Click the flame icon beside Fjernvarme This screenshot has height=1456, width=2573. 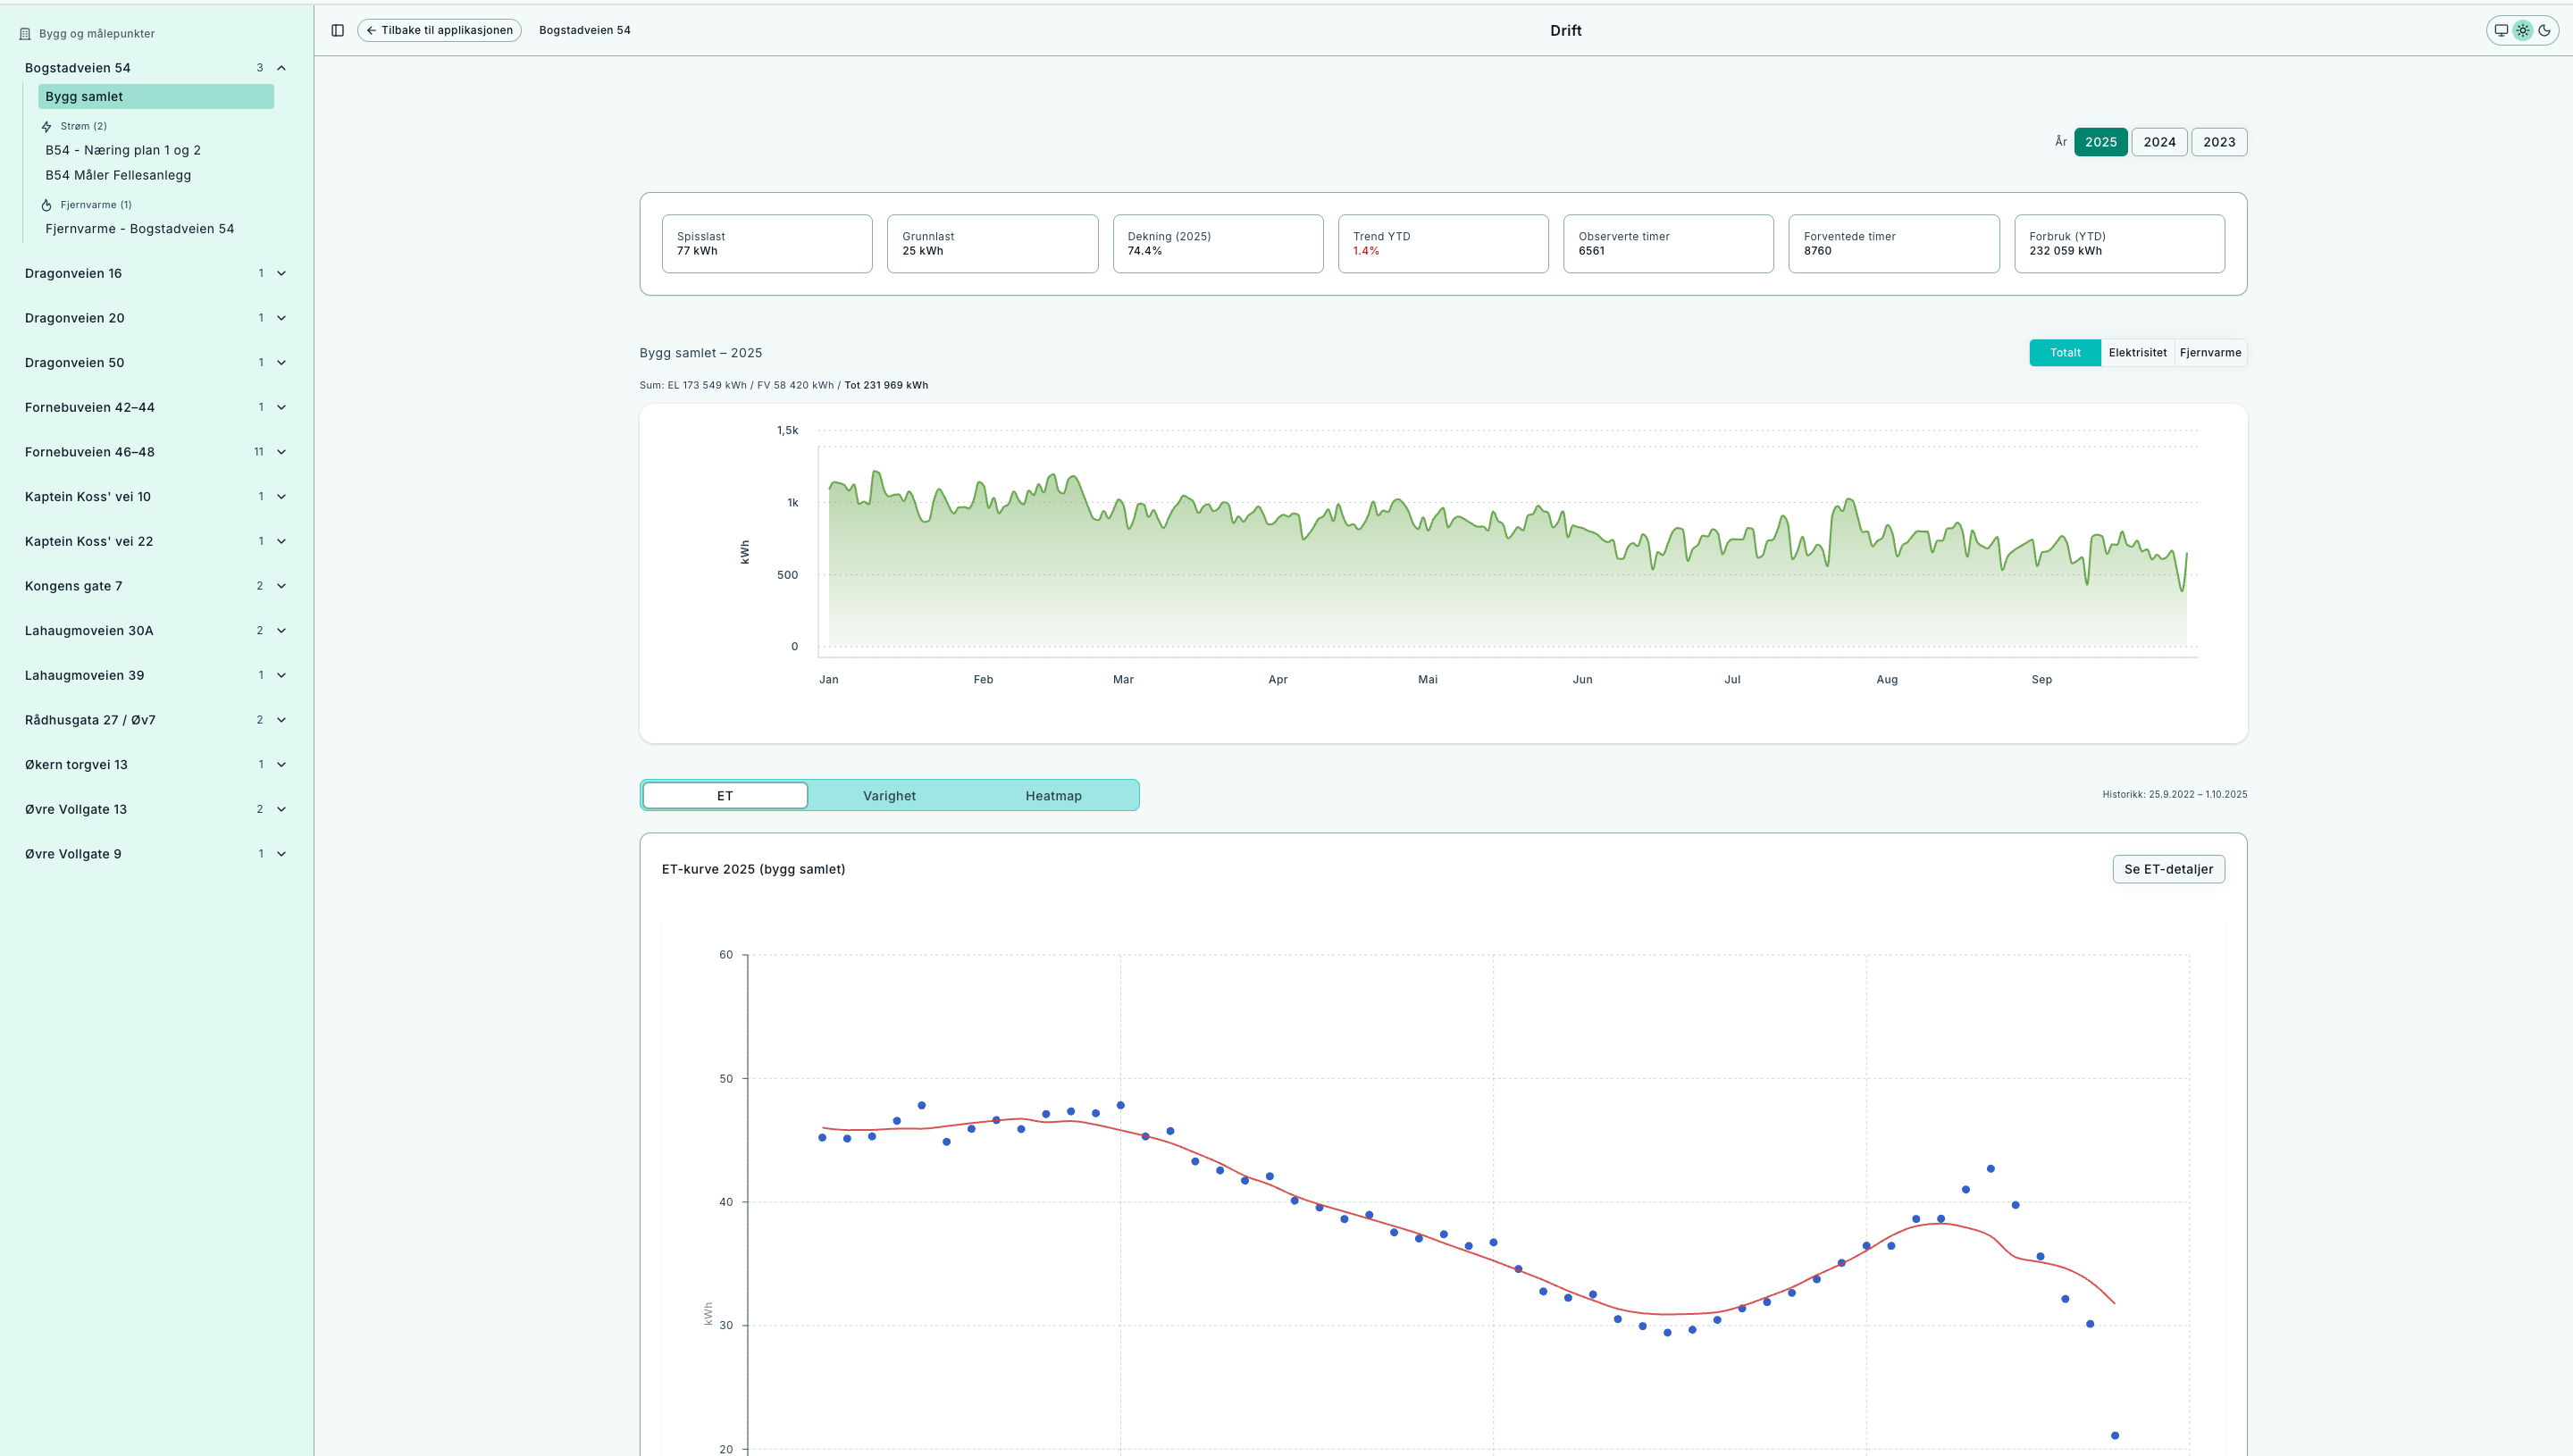[46, 205]
